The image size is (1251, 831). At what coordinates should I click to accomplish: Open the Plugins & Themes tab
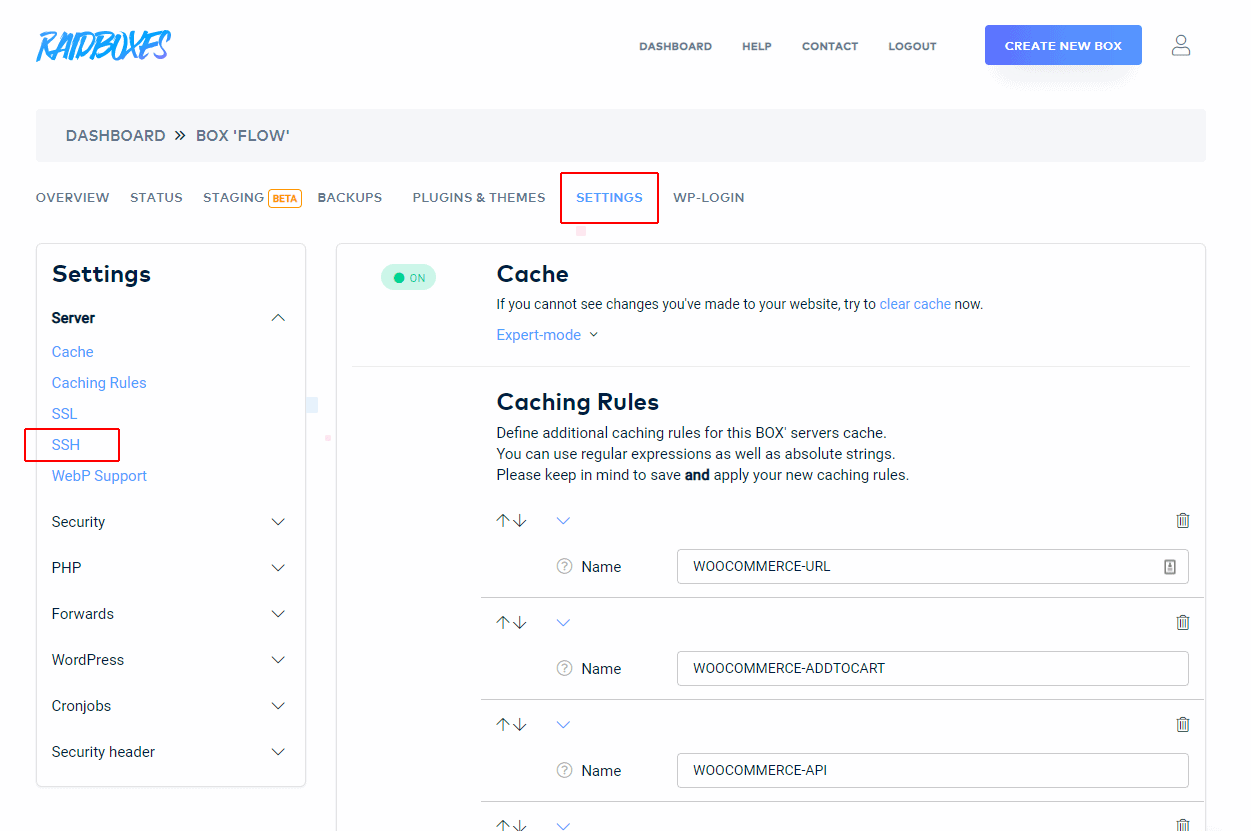click(479, 197)
